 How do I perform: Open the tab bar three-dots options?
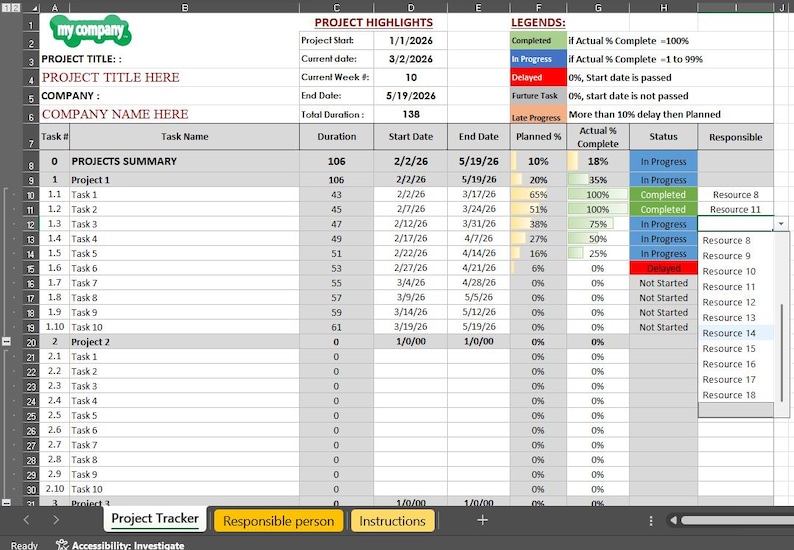[x=651, y=521]
